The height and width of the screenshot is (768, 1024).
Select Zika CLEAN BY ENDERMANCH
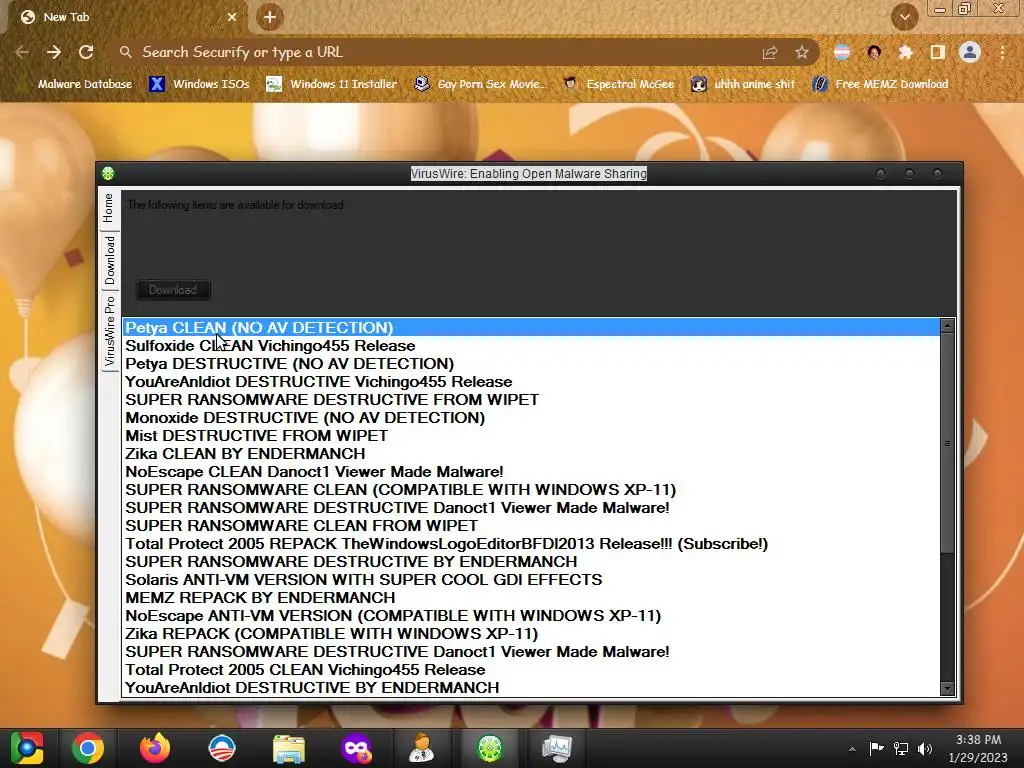point(531,454)
